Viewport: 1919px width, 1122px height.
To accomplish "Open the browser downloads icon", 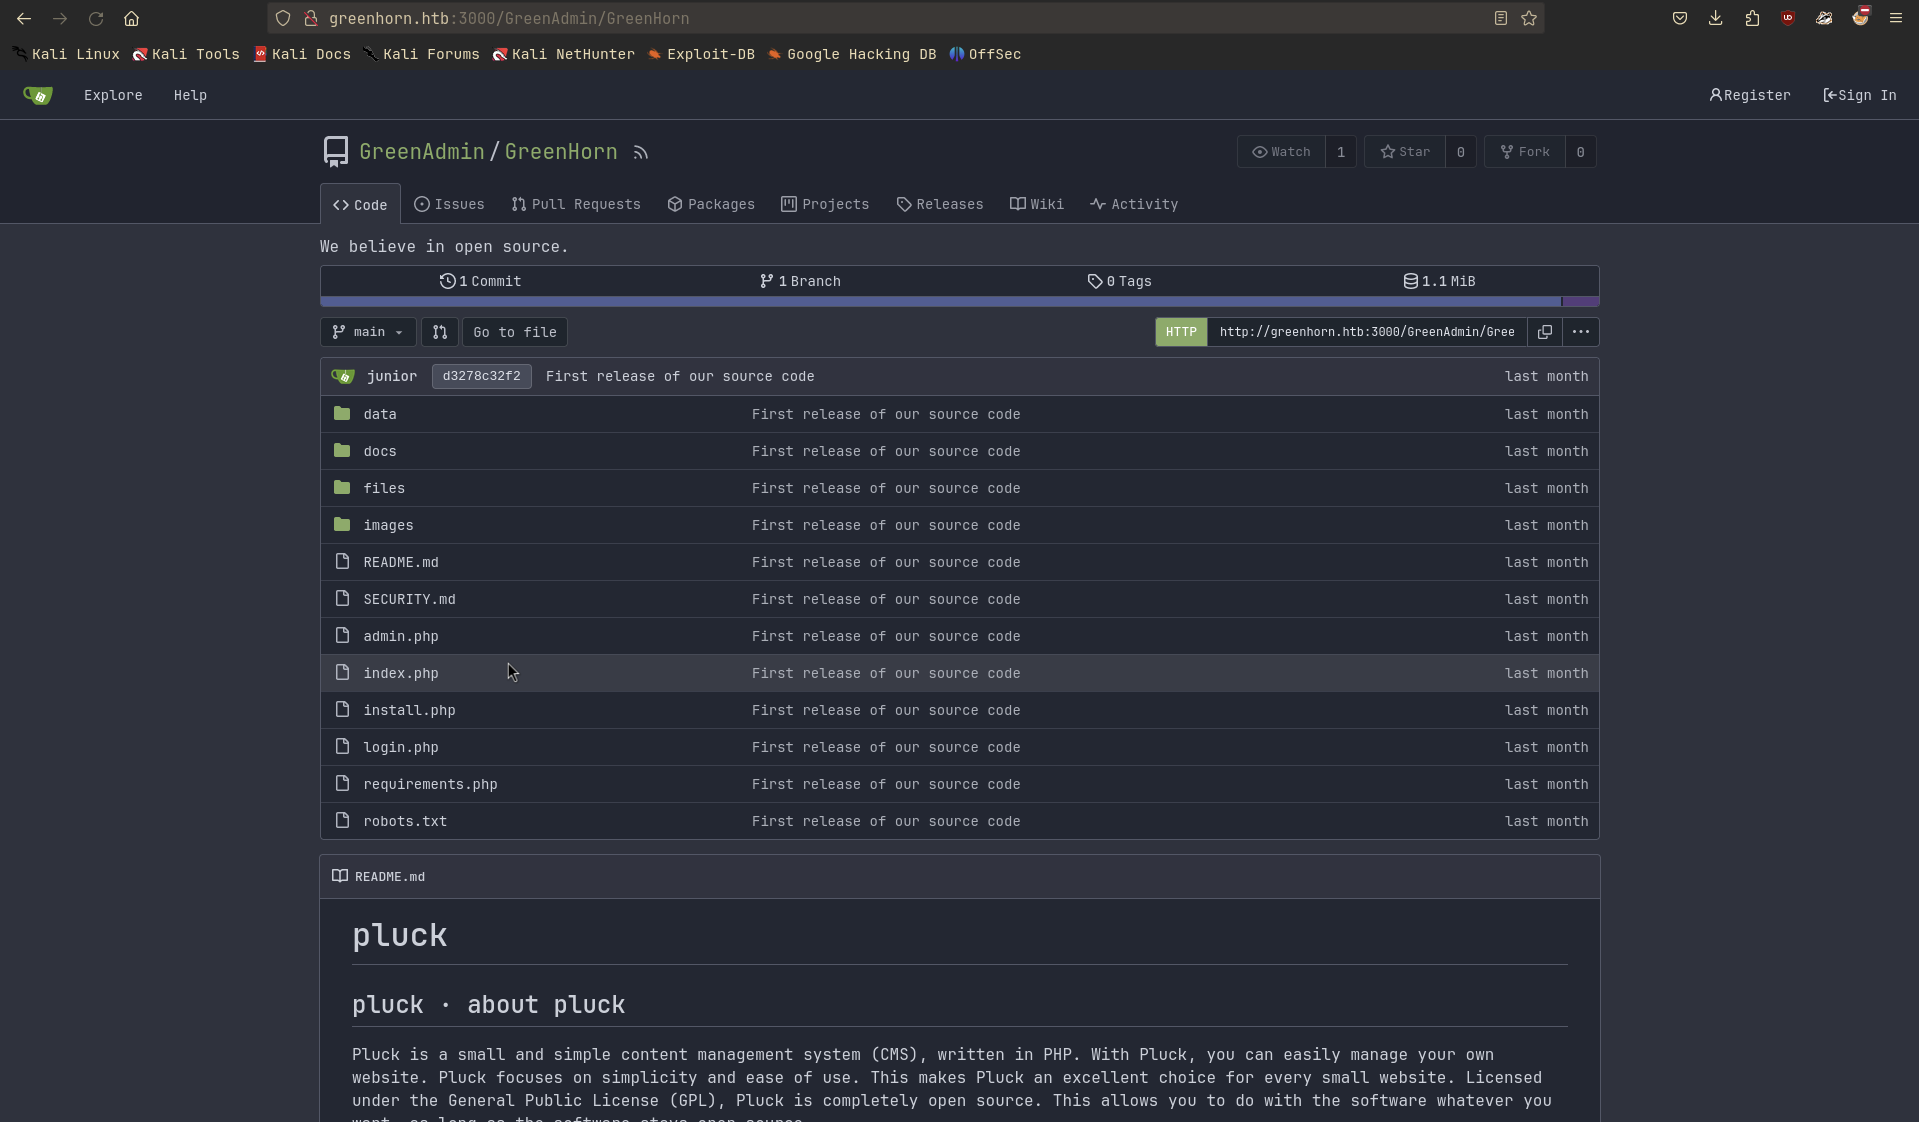I will click(x=1715, y=19).
